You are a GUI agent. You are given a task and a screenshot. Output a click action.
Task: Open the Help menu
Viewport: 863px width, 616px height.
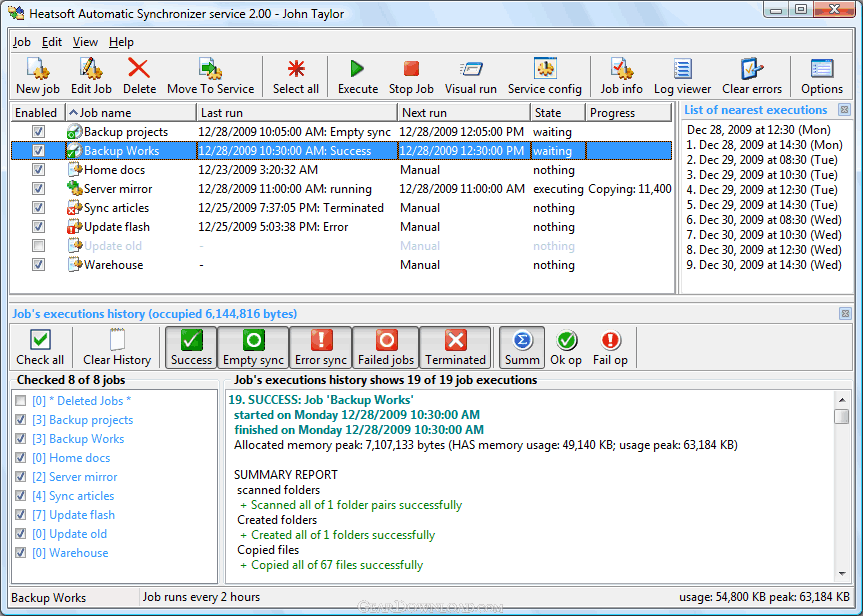point(121,42)
